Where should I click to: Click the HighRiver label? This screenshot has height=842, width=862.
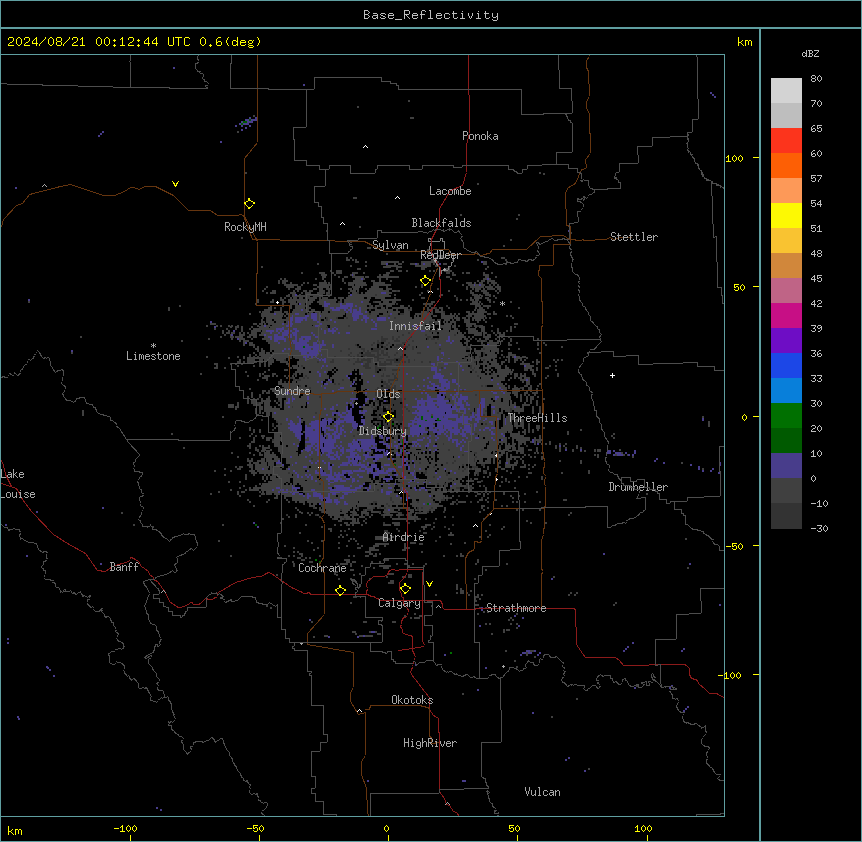tap(430, 743)
